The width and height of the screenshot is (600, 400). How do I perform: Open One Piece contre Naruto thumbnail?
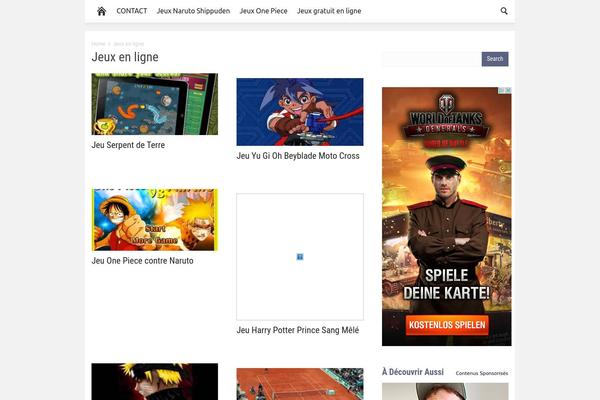pos(155,220)
